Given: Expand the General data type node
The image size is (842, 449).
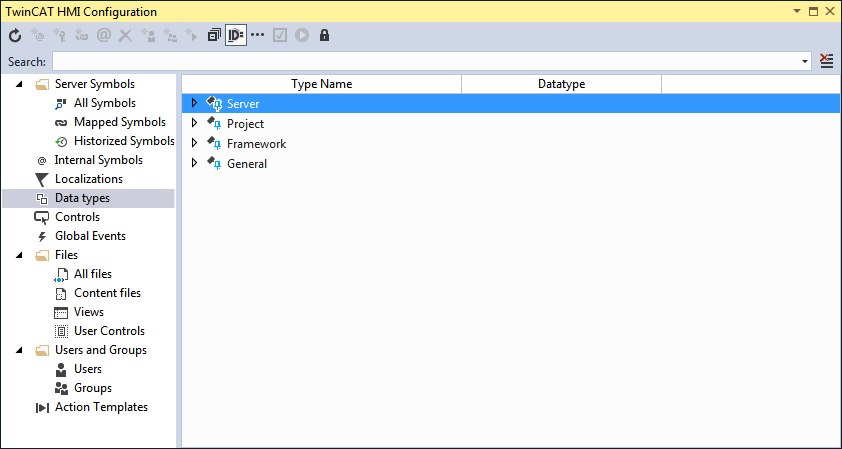Looking at the screenshot, I should point(194,163).
